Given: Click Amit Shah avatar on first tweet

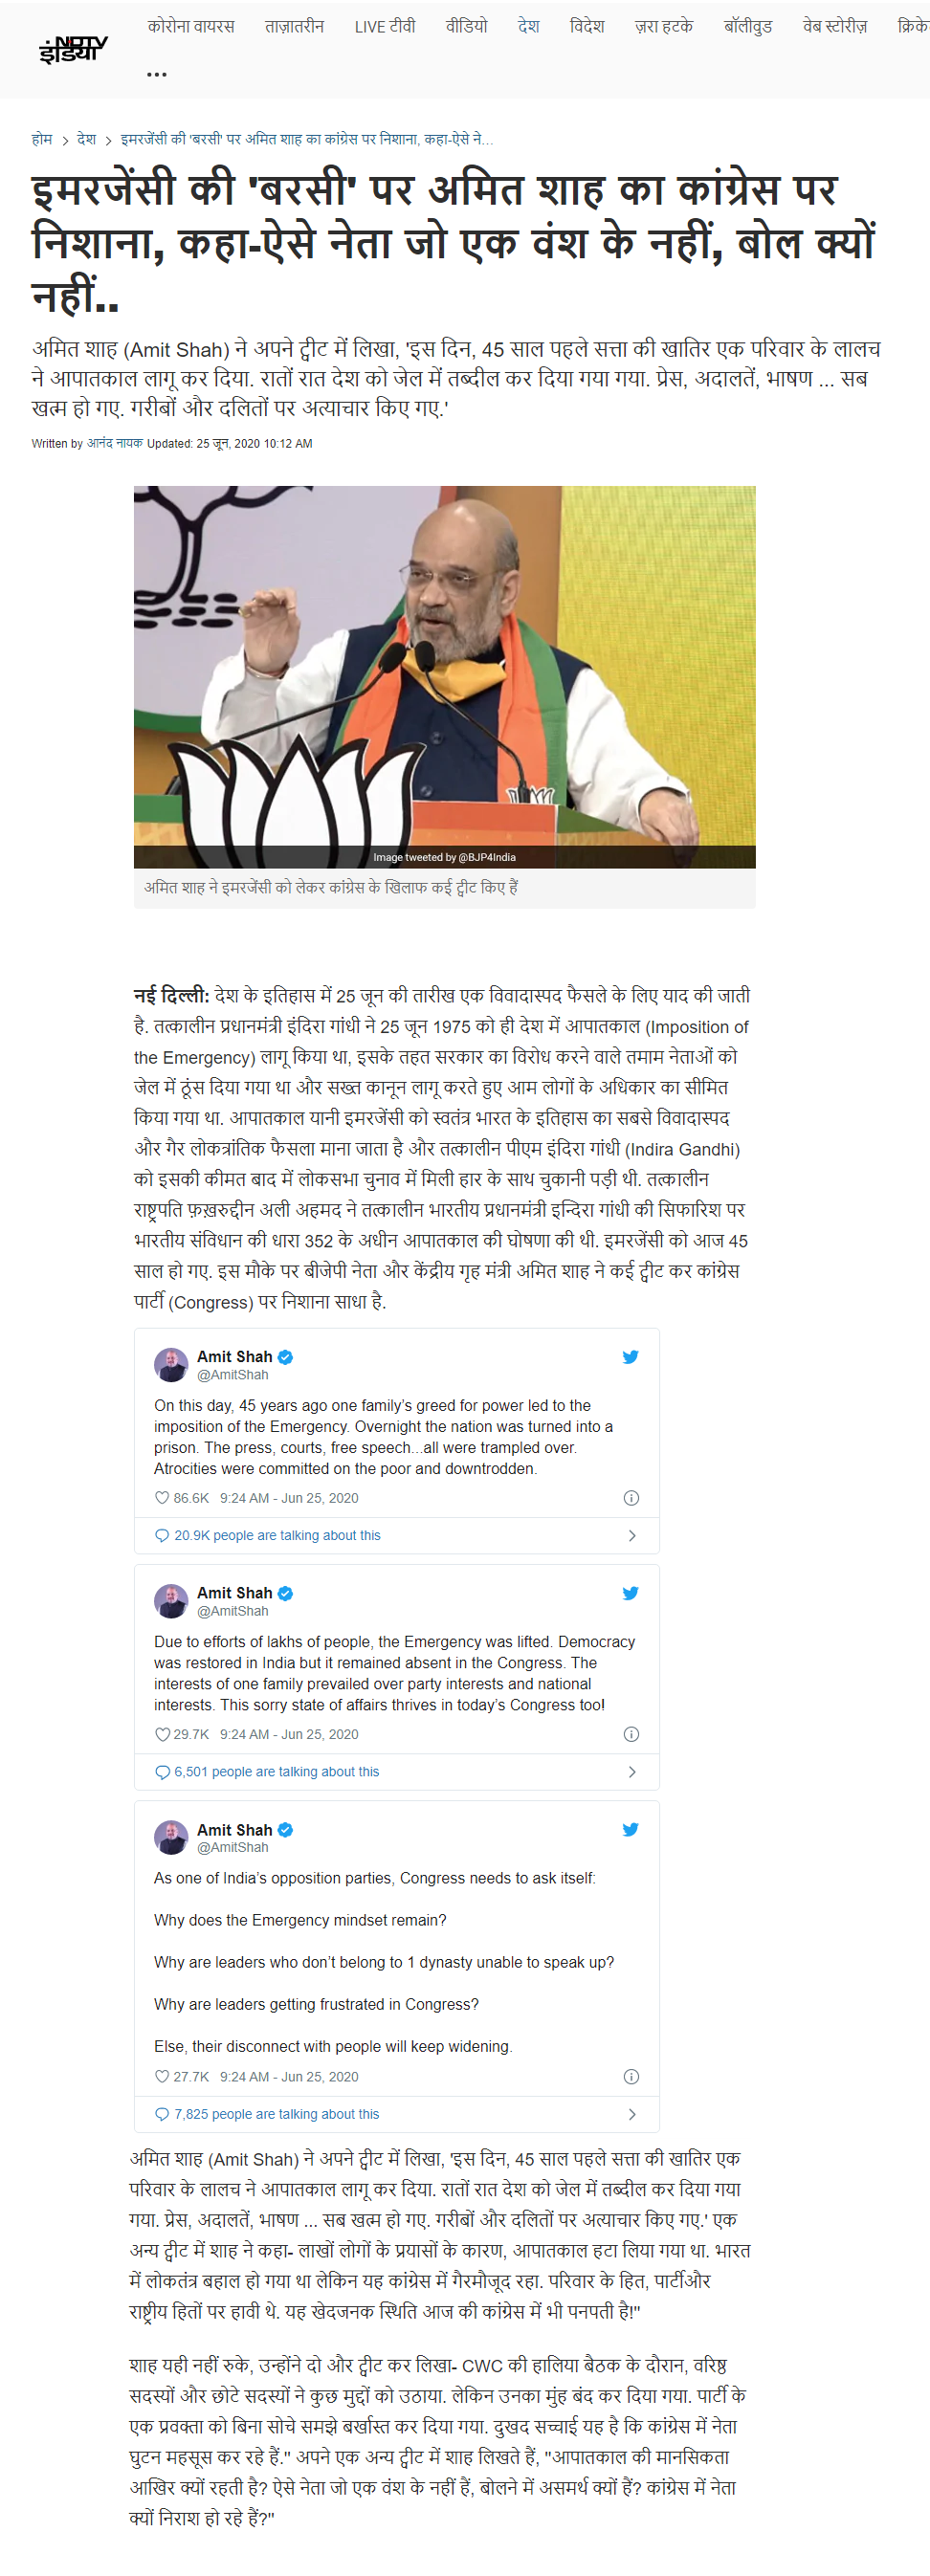Looking at the screenshot, I should (x=171, y=1364).
